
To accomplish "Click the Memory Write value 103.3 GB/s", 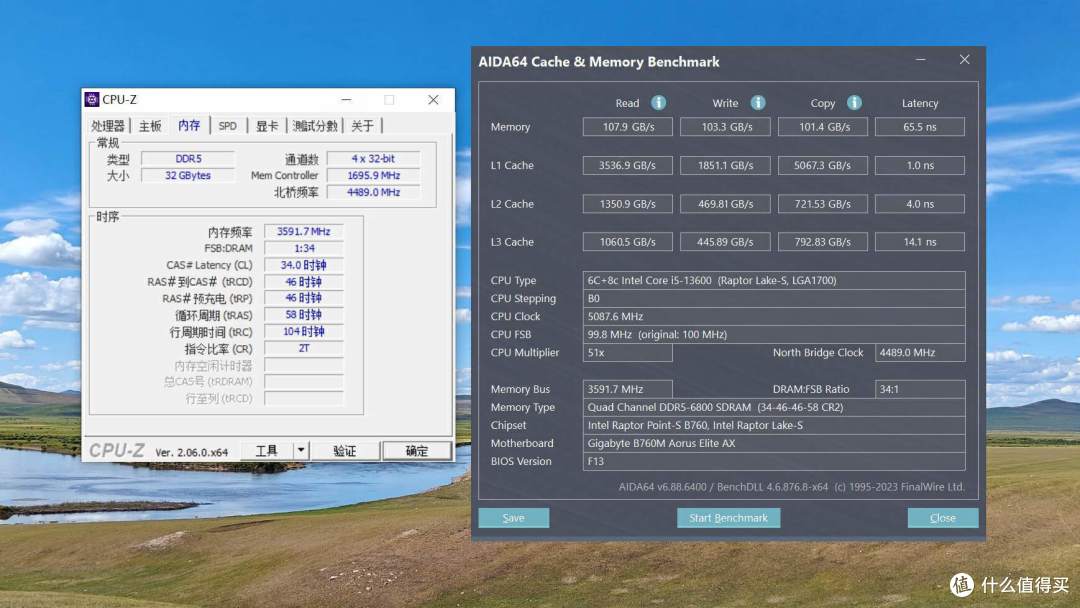I will (x=725, y=127).
